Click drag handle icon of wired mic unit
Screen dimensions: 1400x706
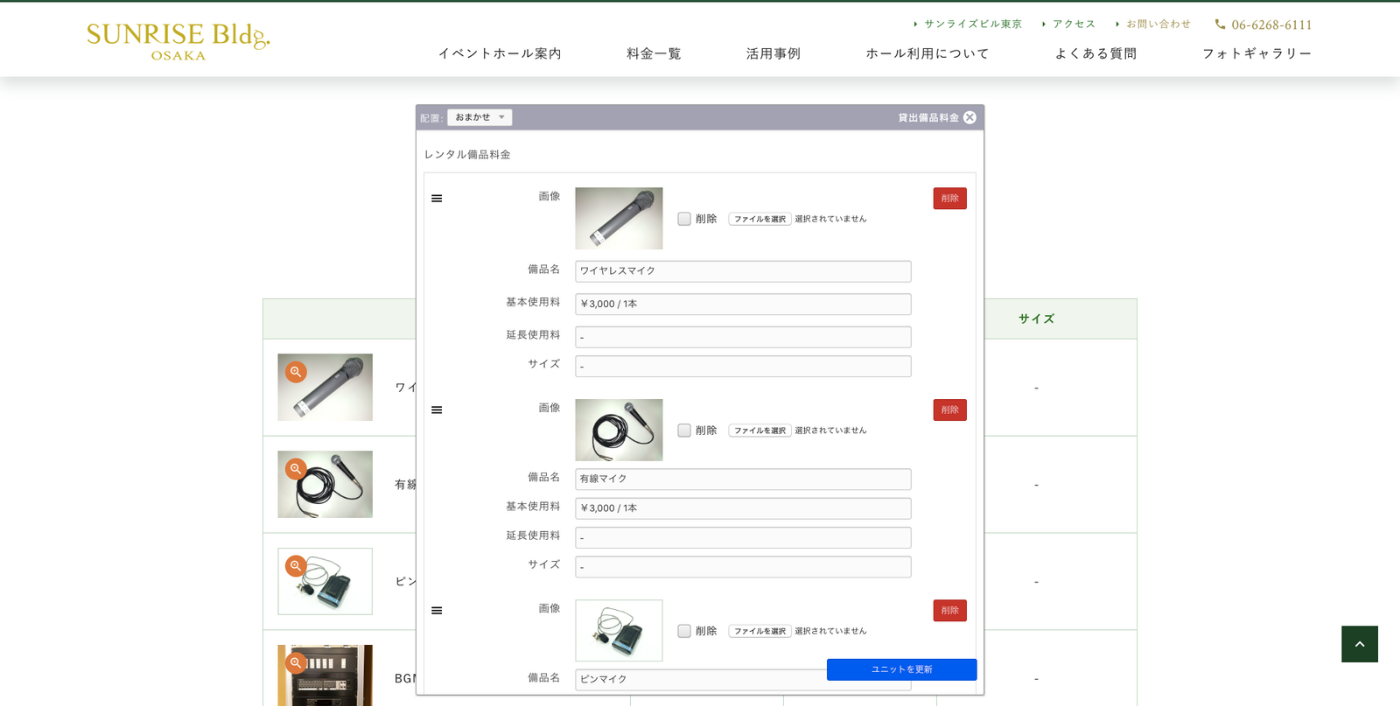(436, 410)
